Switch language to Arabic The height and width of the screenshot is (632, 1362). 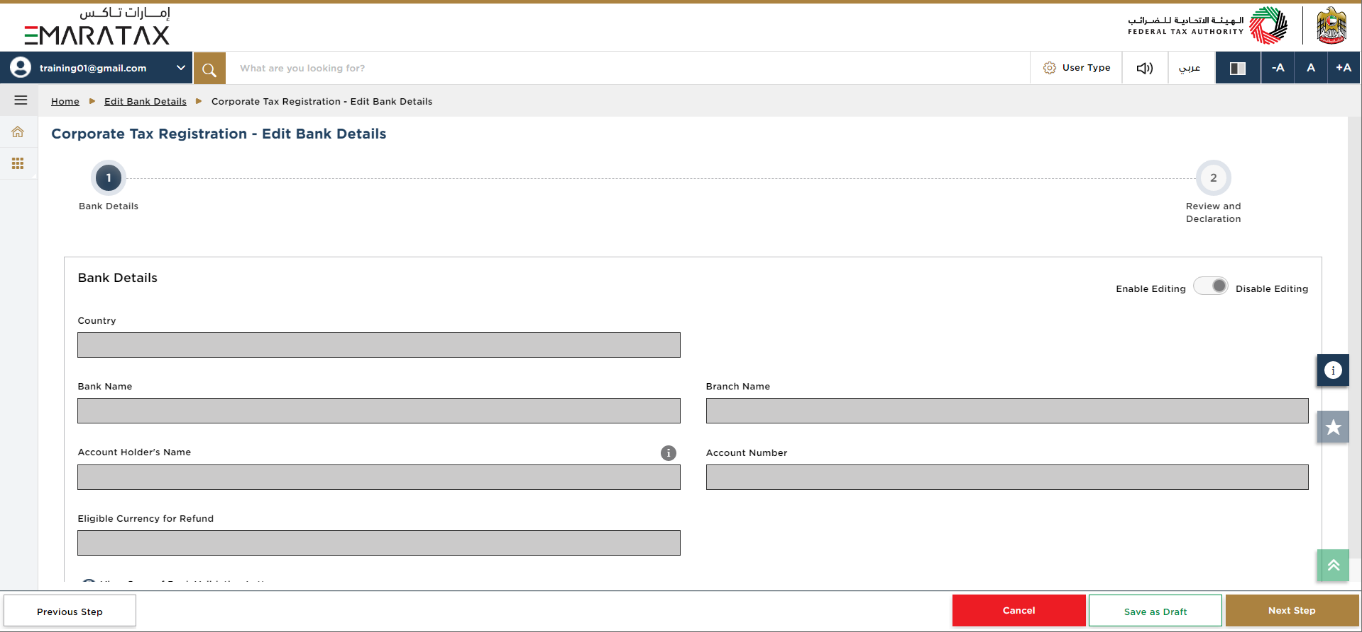click(1190, 68)
